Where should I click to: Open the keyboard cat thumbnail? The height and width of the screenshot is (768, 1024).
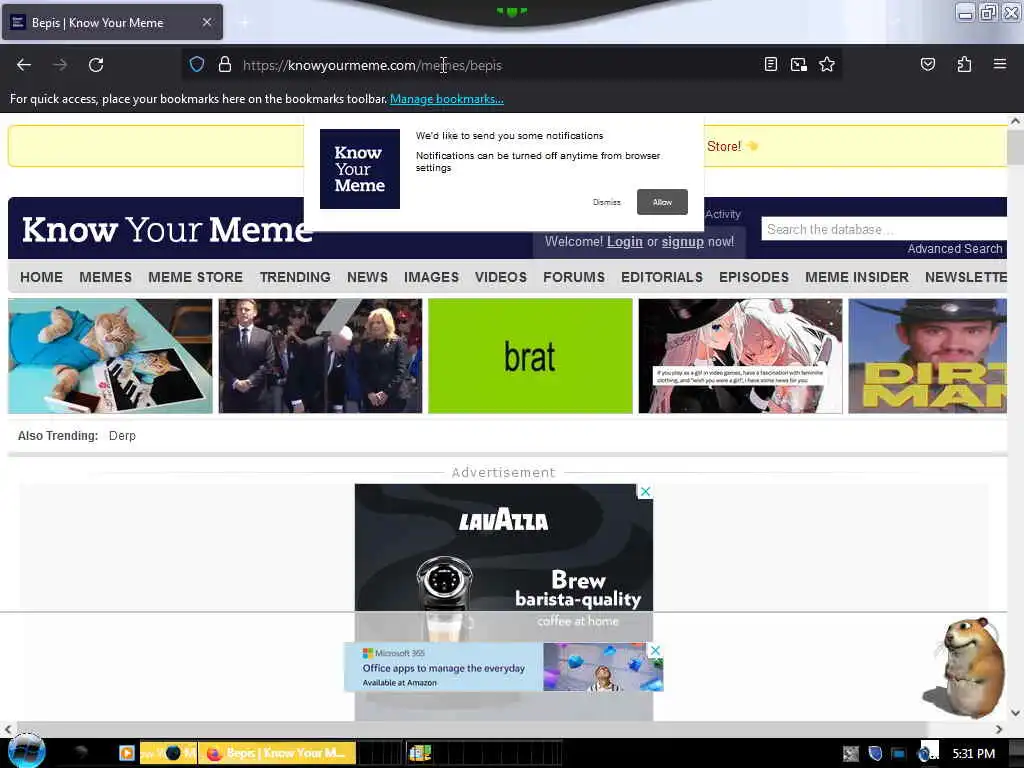point(110,356)
